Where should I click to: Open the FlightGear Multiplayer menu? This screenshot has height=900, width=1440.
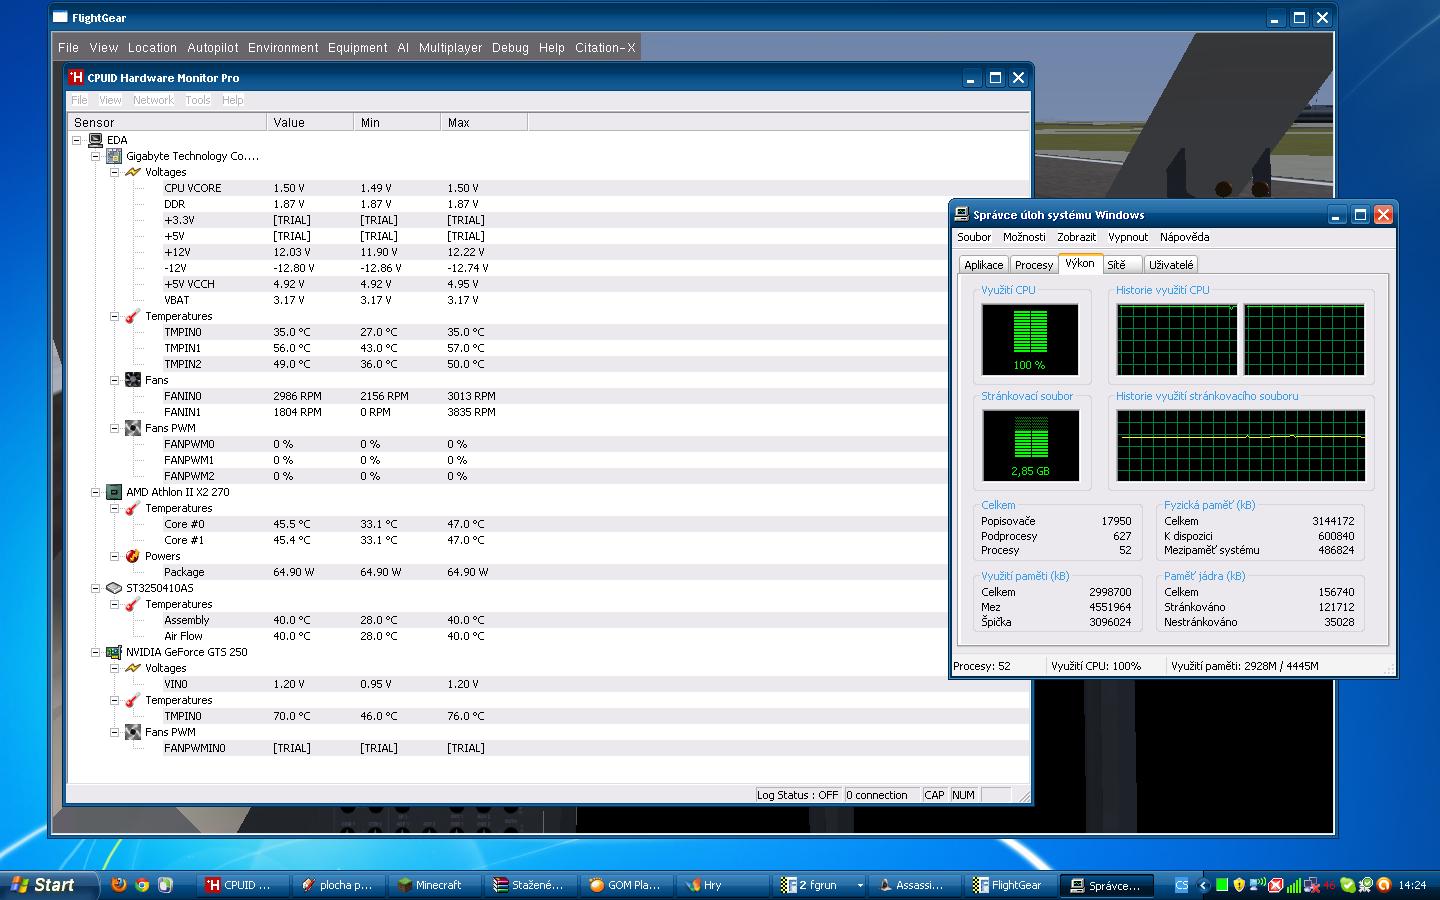[450, 47]
